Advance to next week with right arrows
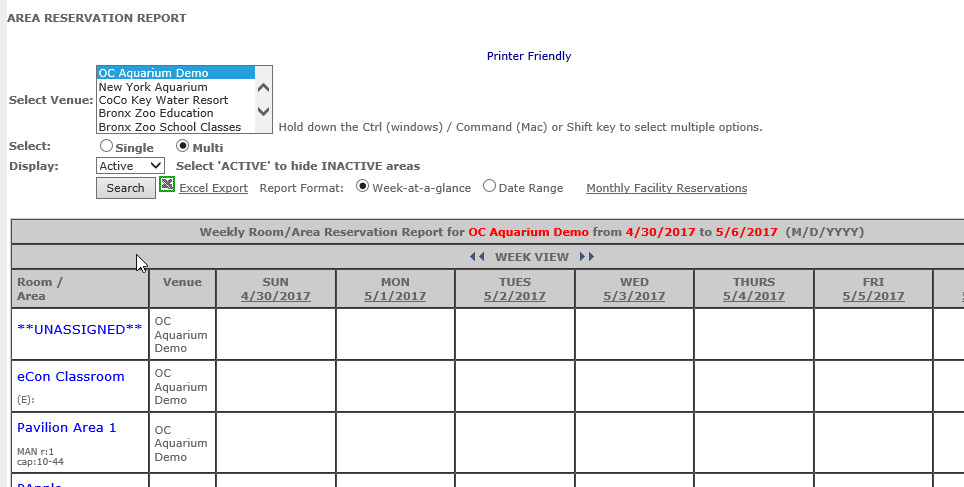This screenshot has width=964, height=487. click(x=587, y=257)
